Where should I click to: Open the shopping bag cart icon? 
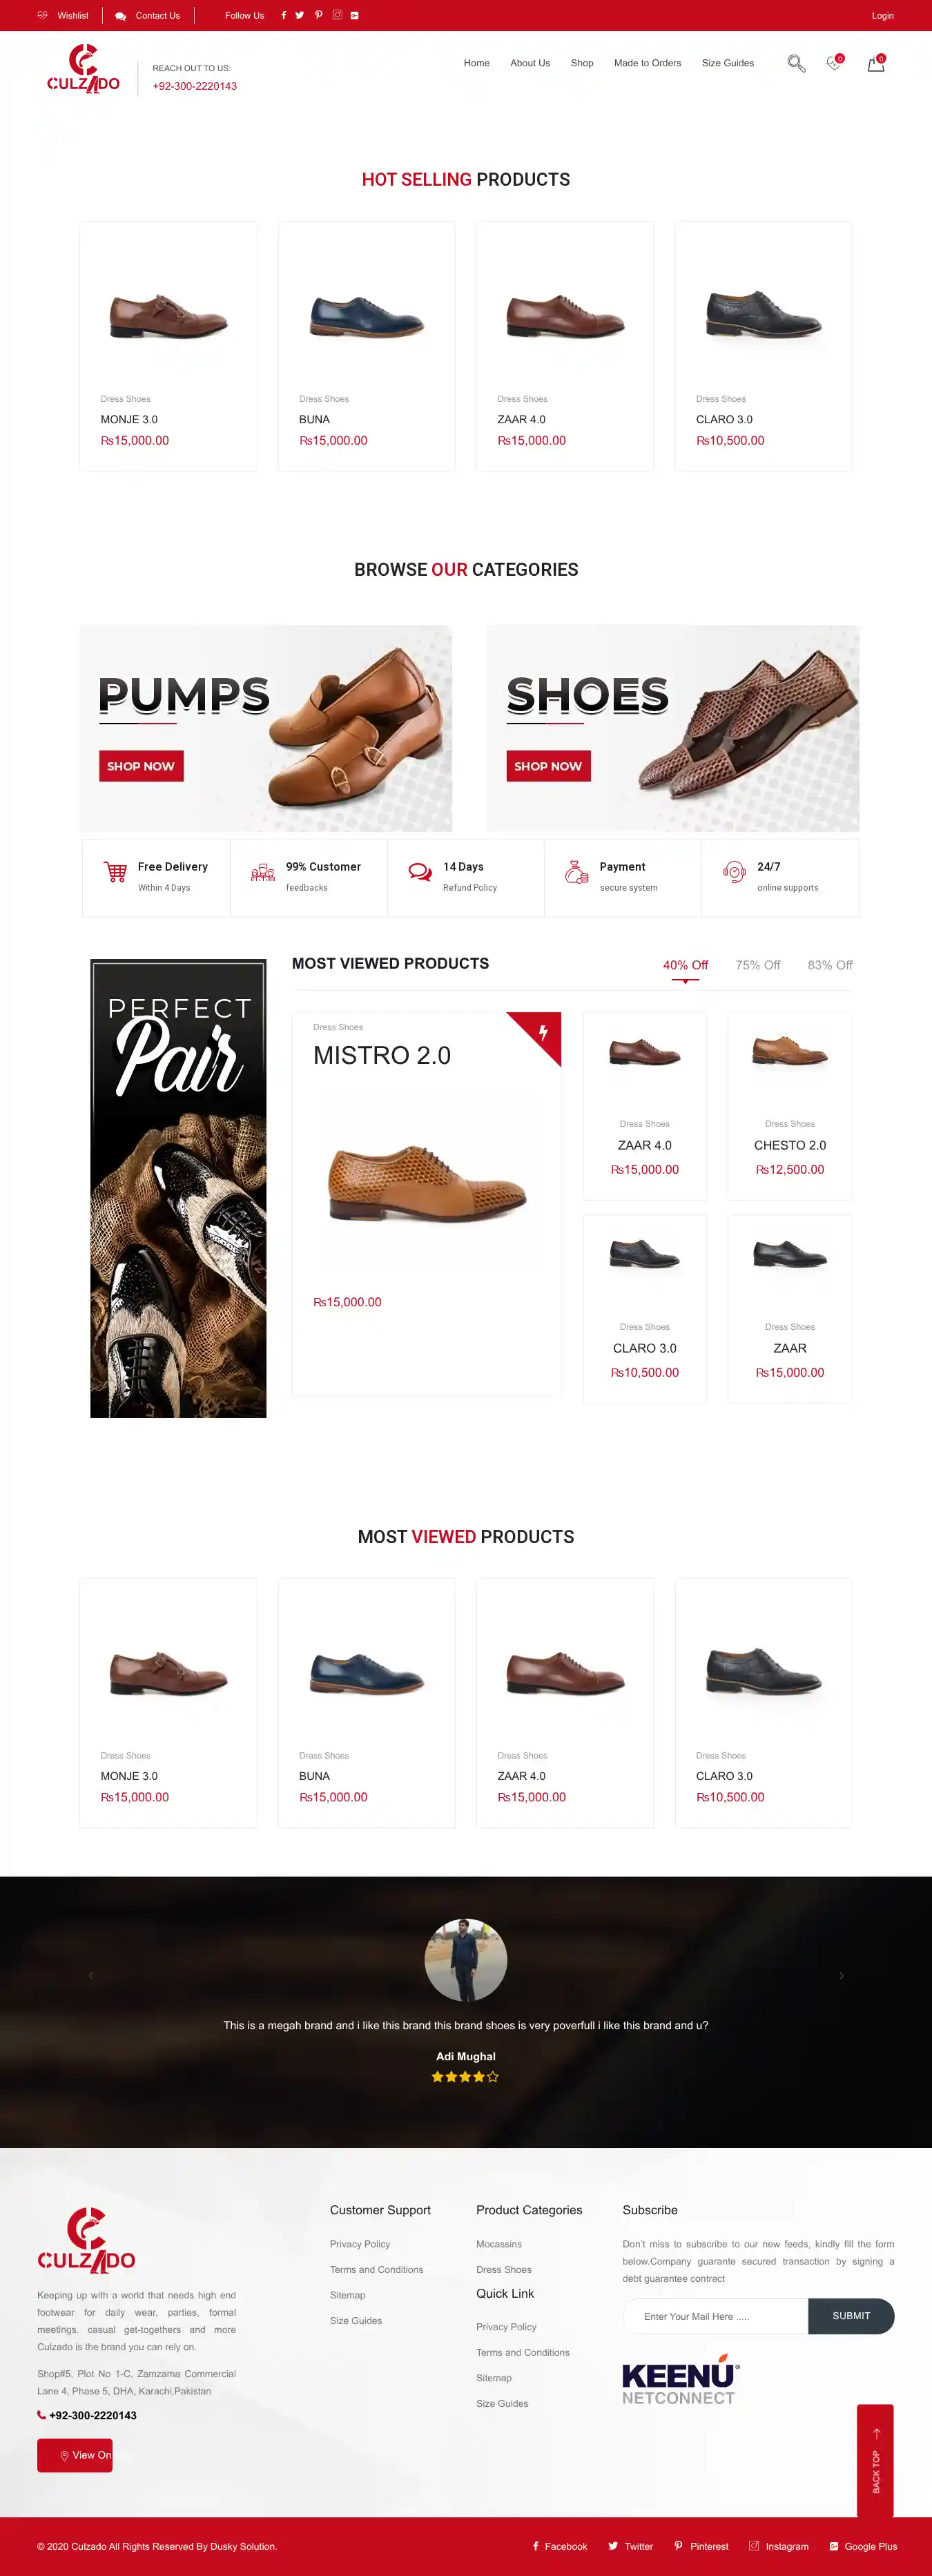(x=876, y=63)
